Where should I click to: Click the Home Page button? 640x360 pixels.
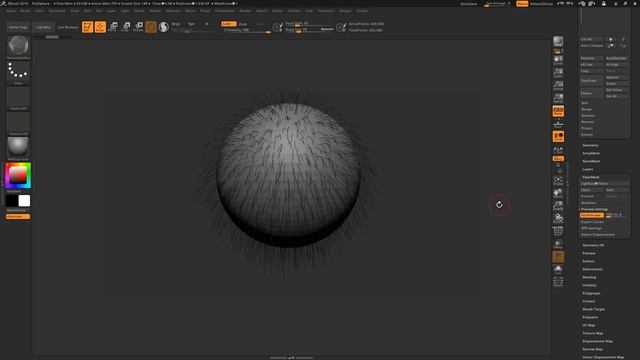[x=18, y=27]
